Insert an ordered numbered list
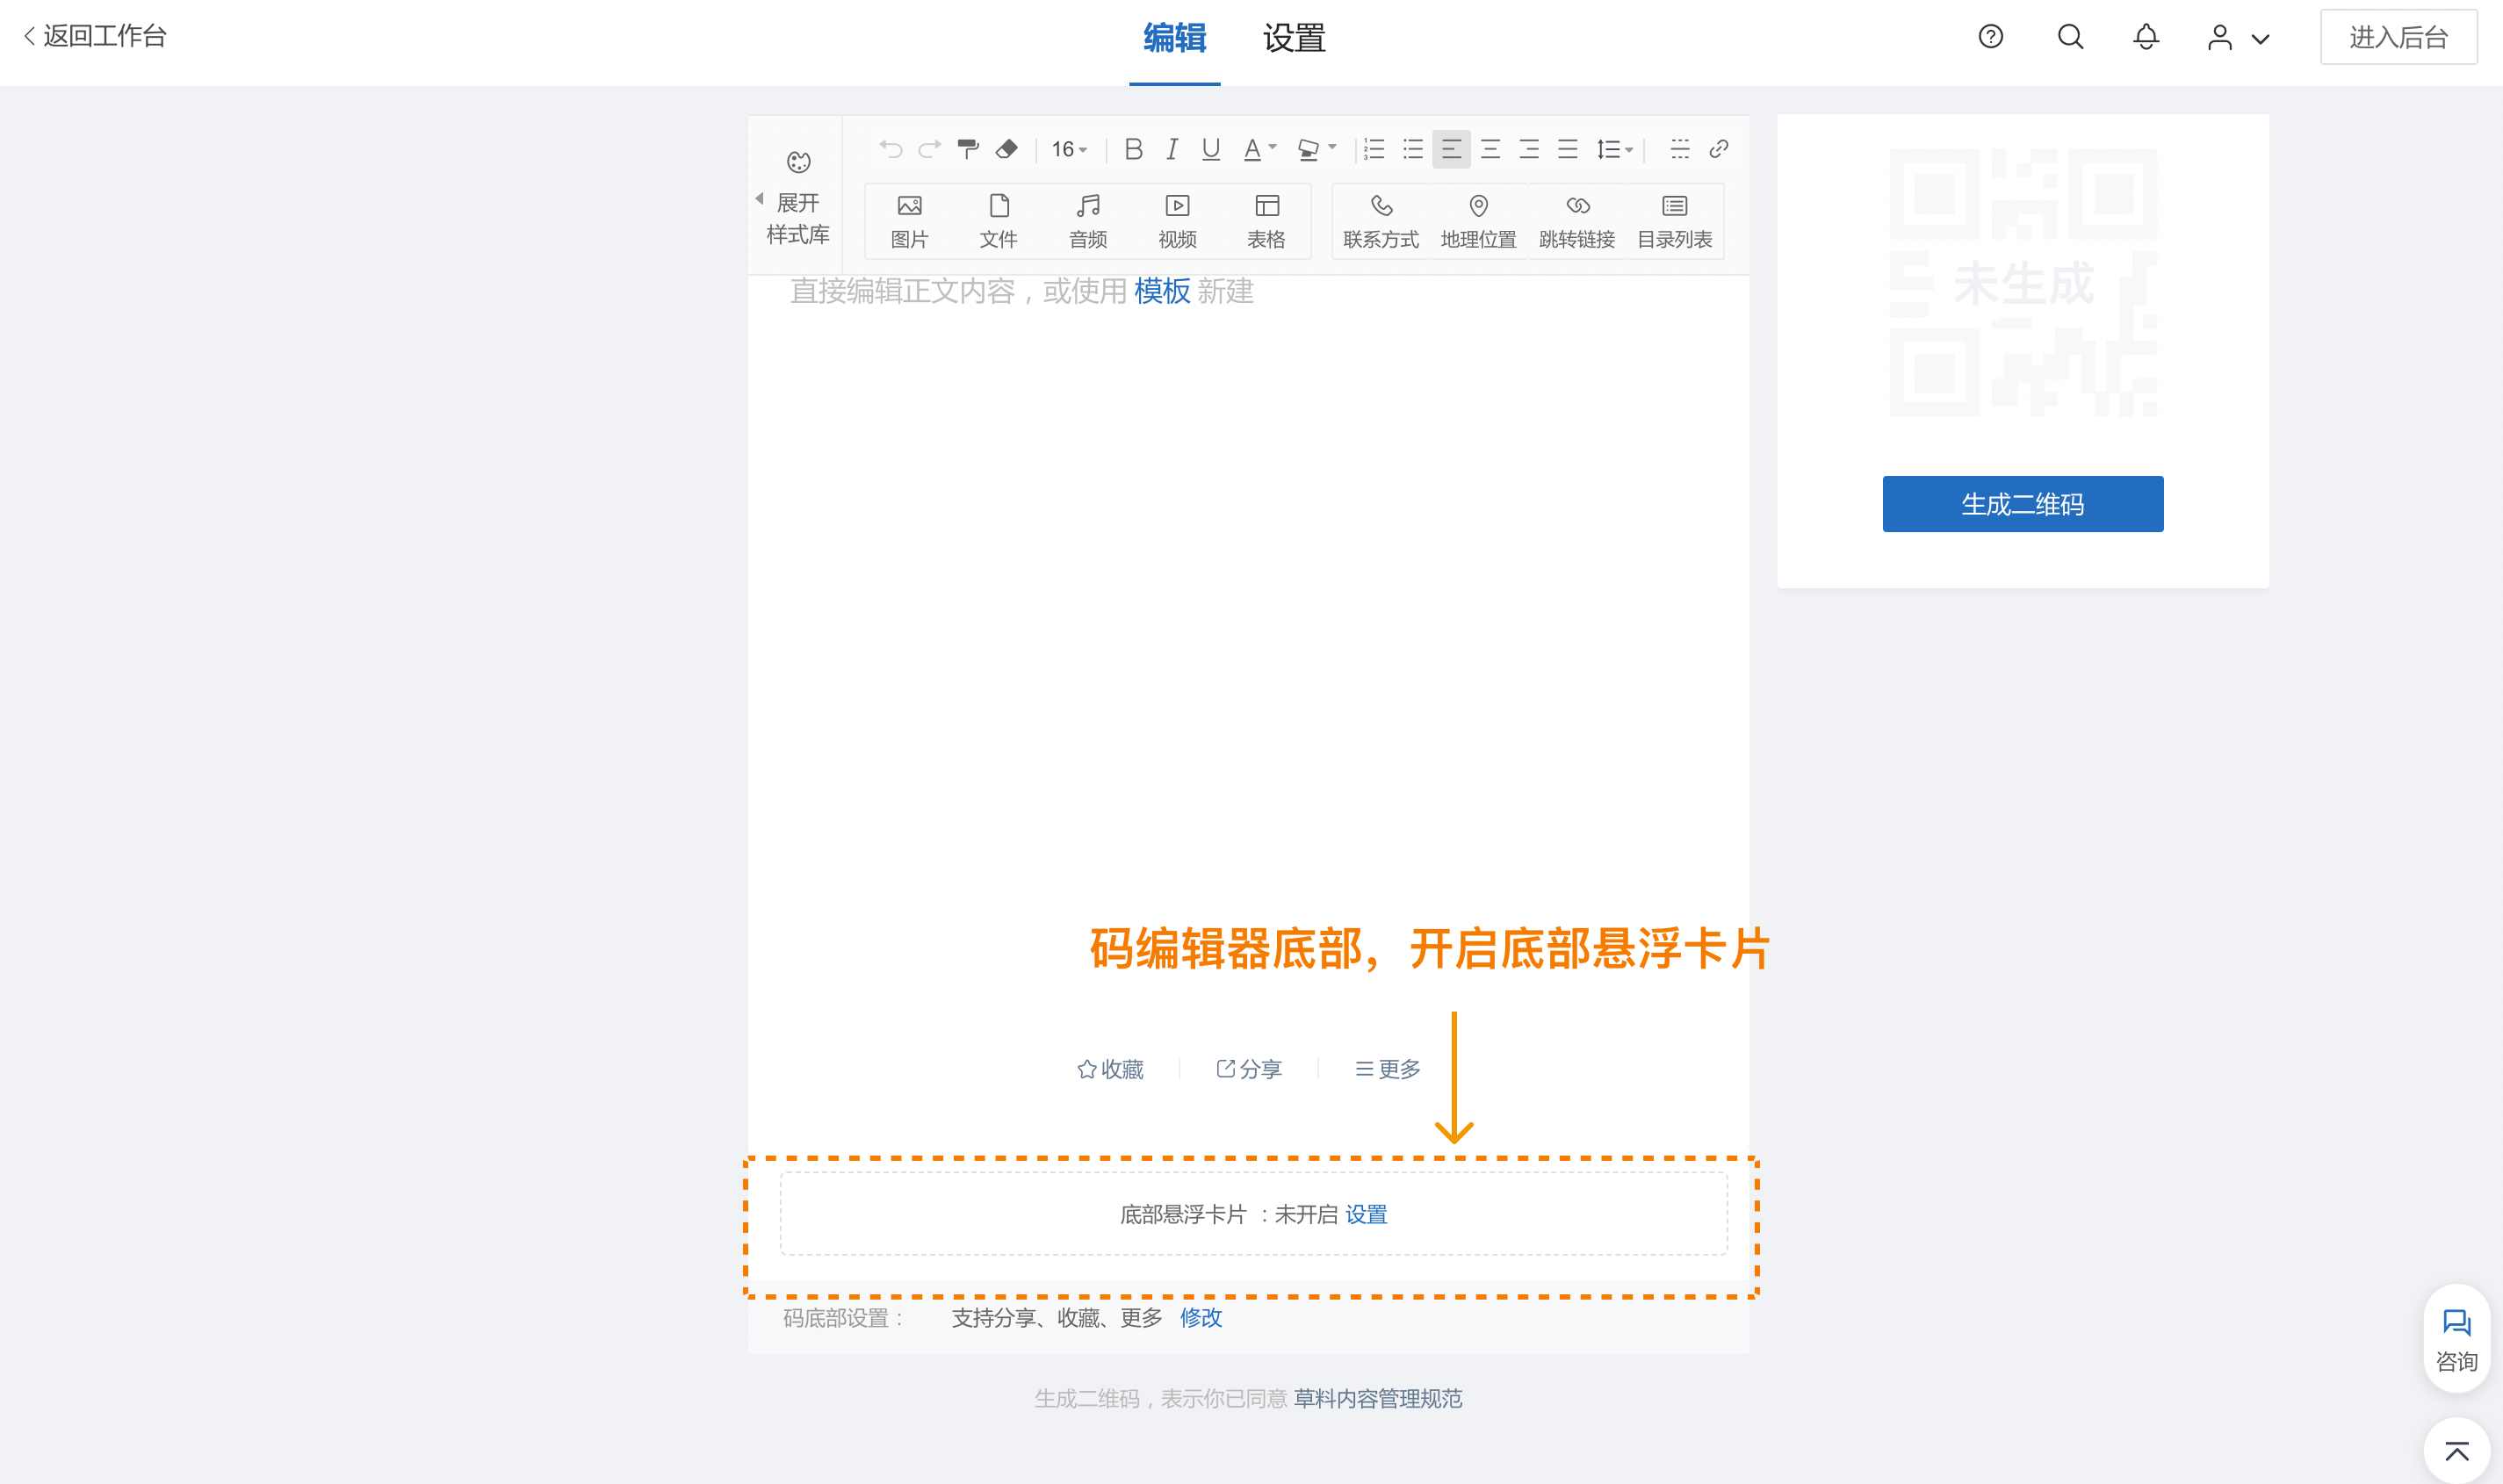This screenshot has height=1484, width=2503. (x=1374, y=149)
